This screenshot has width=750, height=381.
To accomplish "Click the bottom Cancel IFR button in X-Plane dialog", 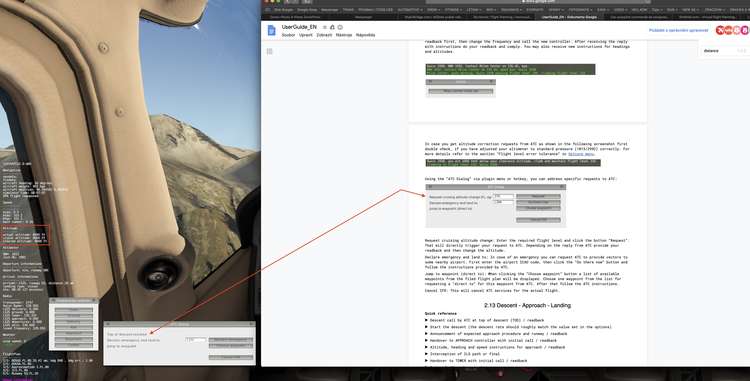I will (231, 357).
